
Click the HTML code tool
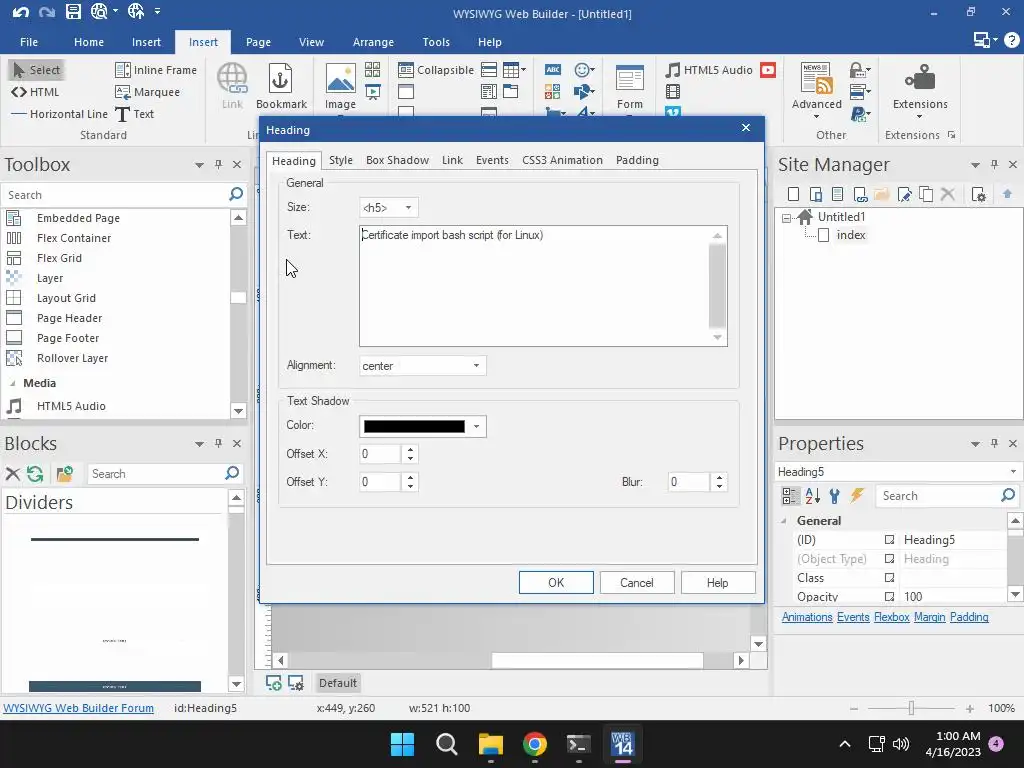[x=35, y=92]
